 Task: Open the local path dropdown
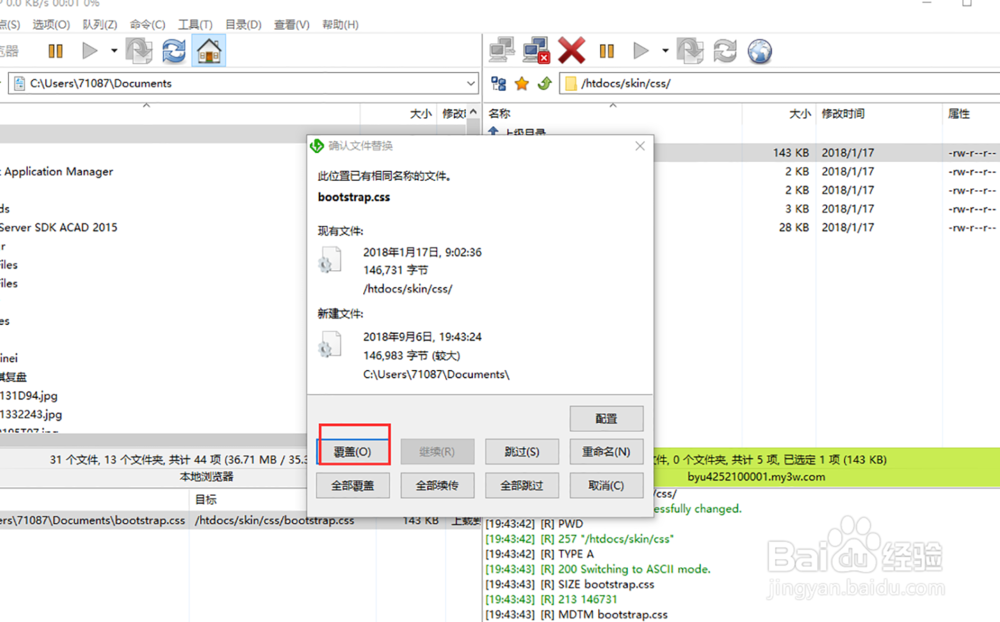click(x=471, y=84)
